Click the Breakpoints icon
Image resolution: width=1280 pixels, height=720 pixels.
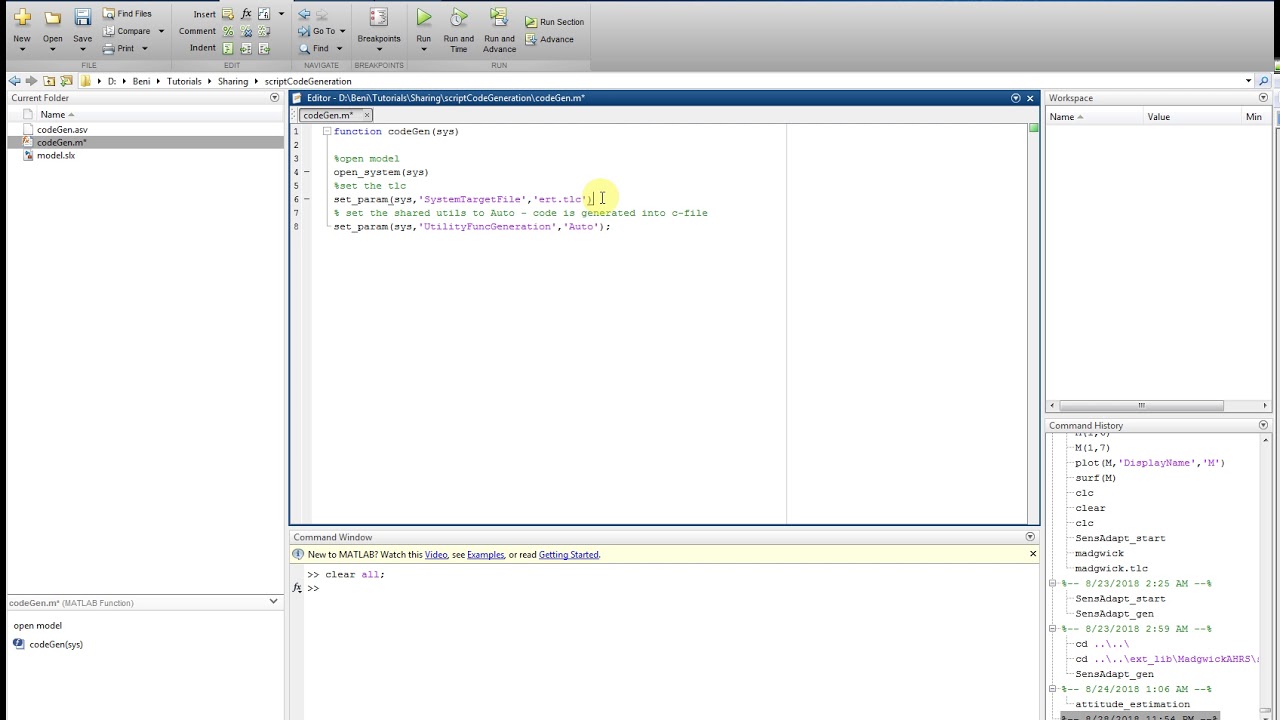(378, 18)
